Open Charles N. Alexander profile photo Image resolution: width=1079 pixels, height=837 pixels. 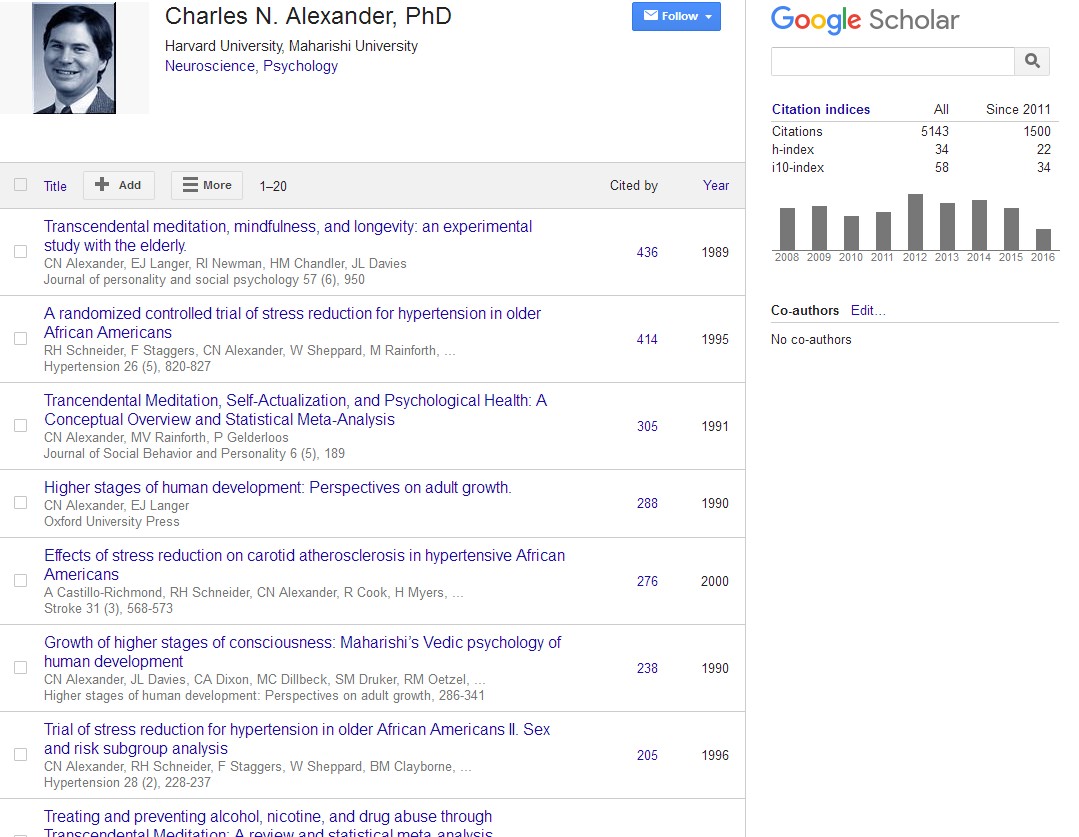pyautogui.click(x=74, y=58)
